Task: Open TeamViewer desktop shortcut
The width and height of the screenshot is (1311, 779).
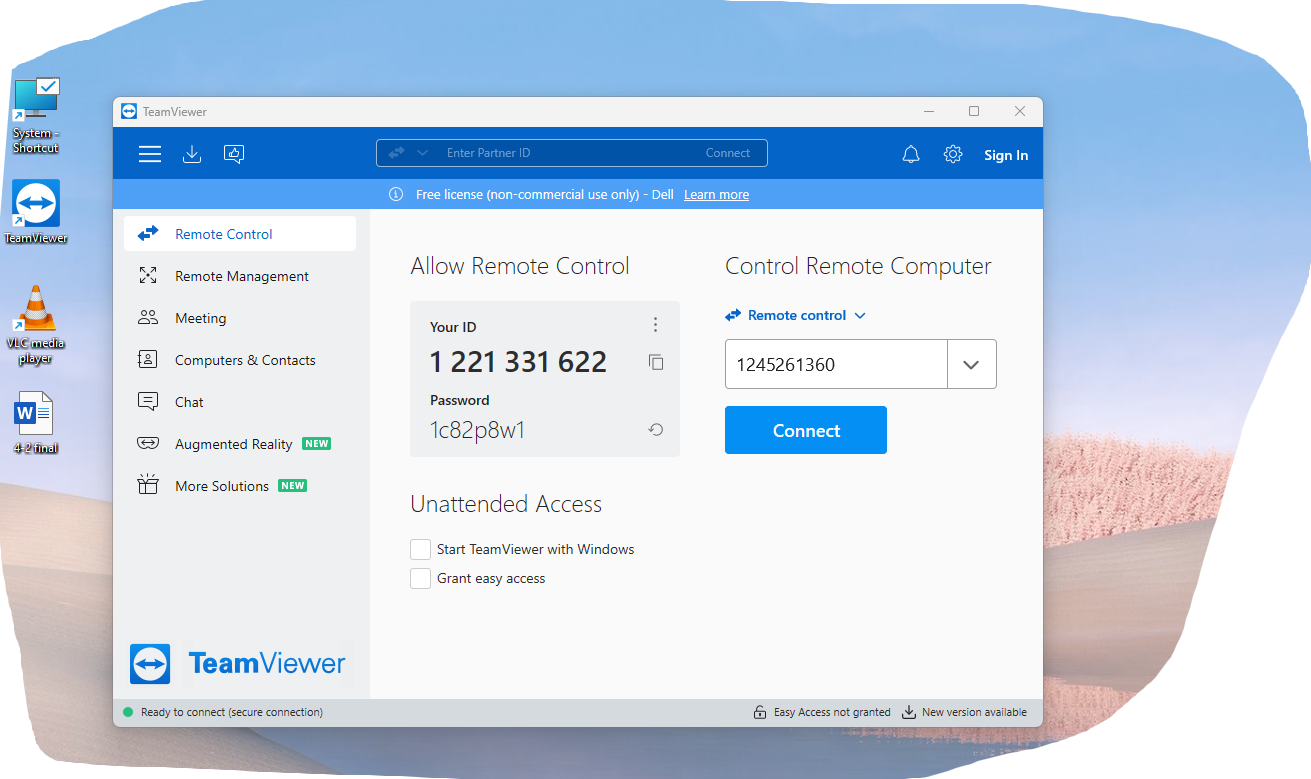Action: [x=36, y=212]
